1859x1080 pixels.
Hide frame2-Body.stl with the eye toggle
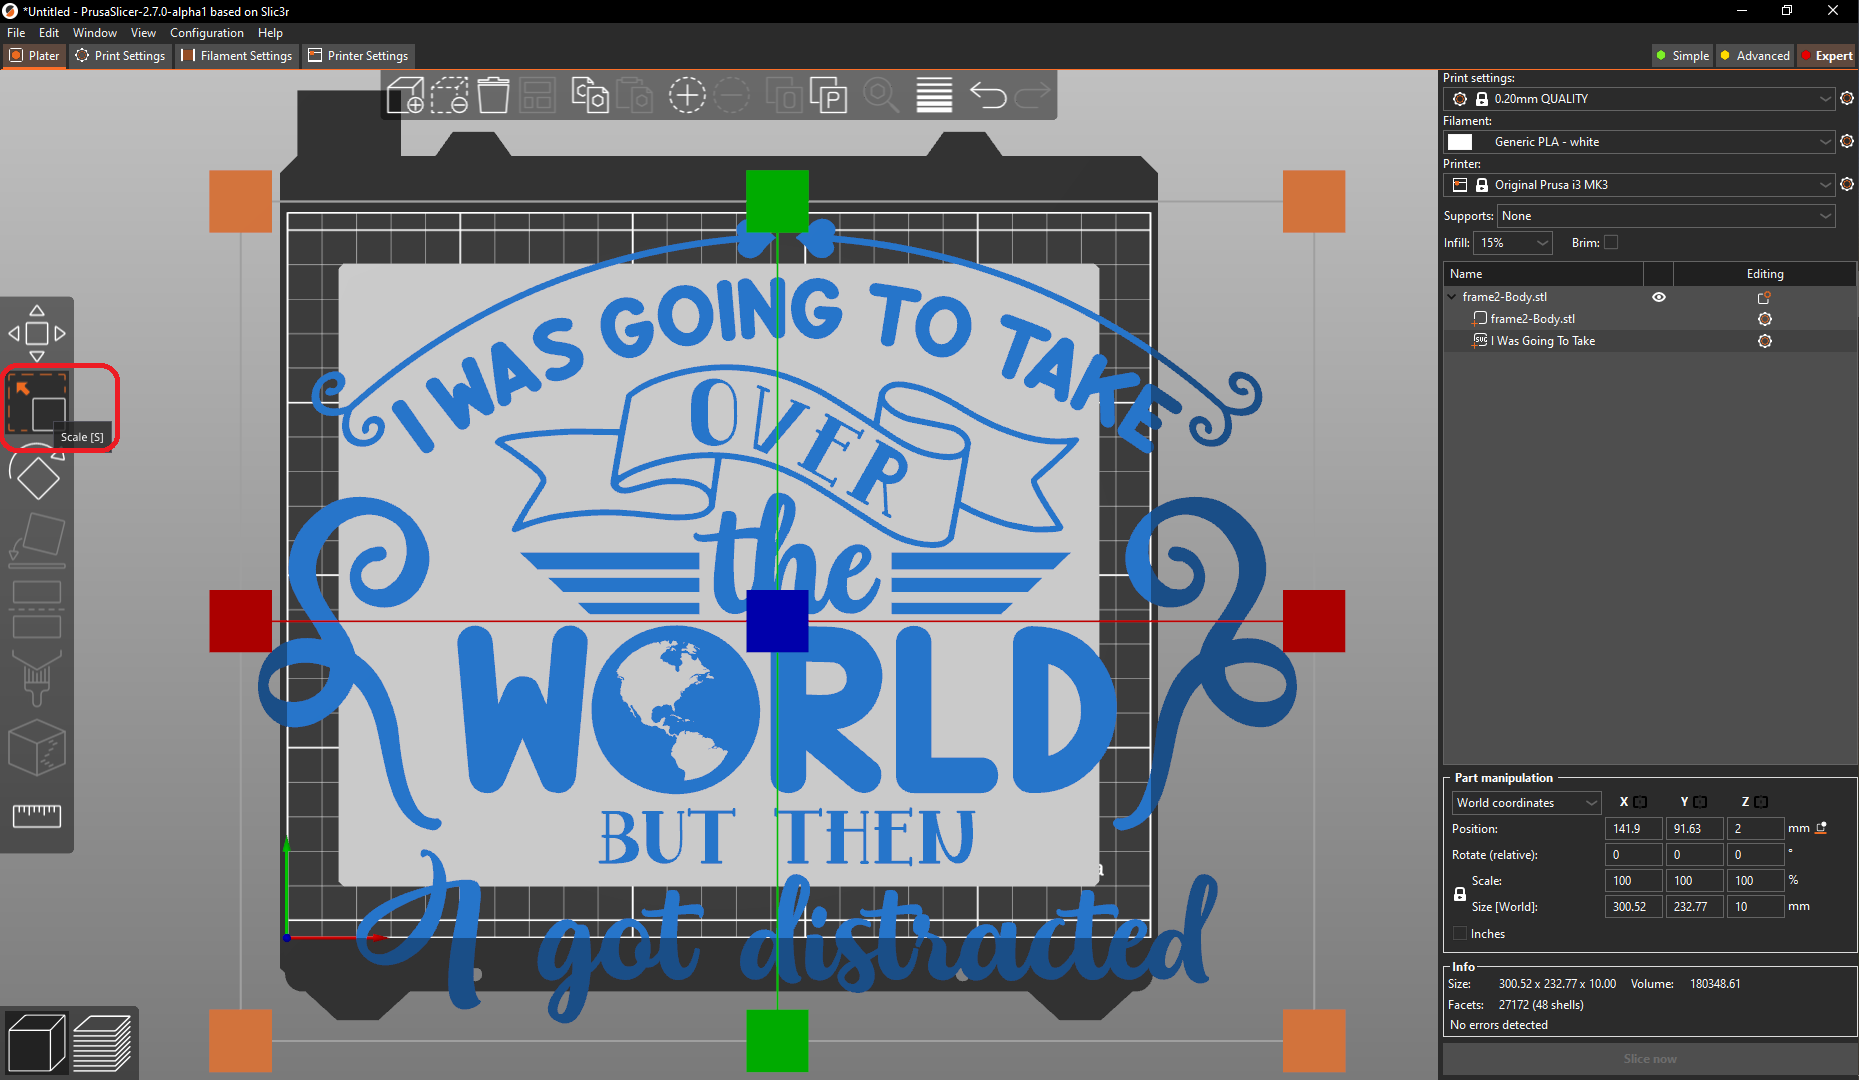1659,297
